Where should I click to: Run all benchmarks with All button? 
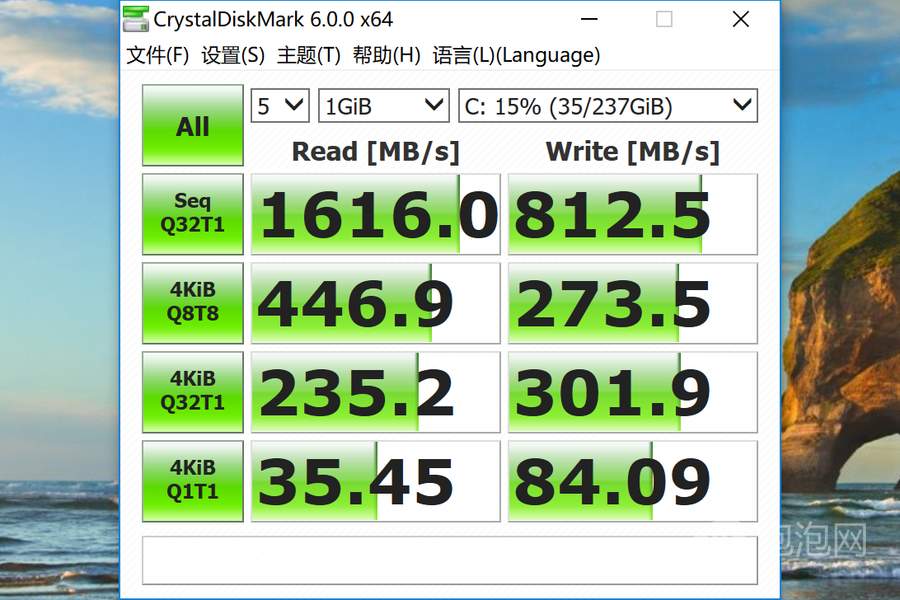click(192, 126)
